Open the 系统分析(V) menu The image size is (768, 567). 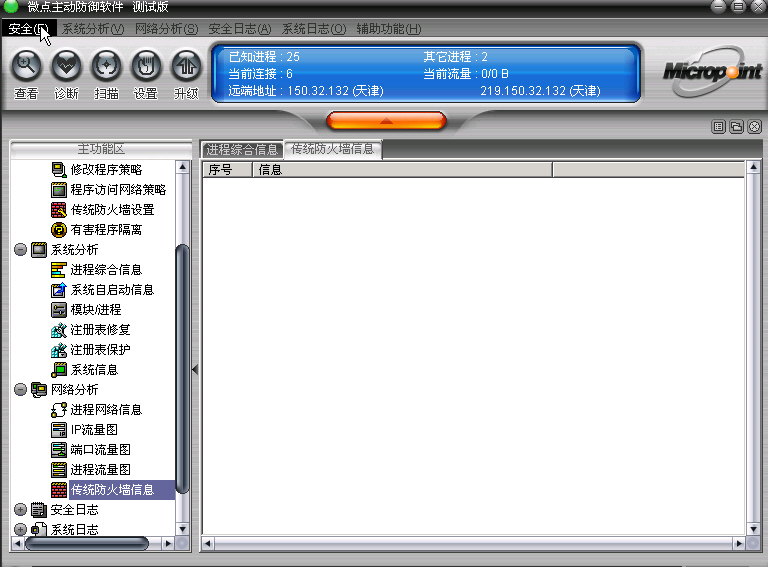[93, 29]
